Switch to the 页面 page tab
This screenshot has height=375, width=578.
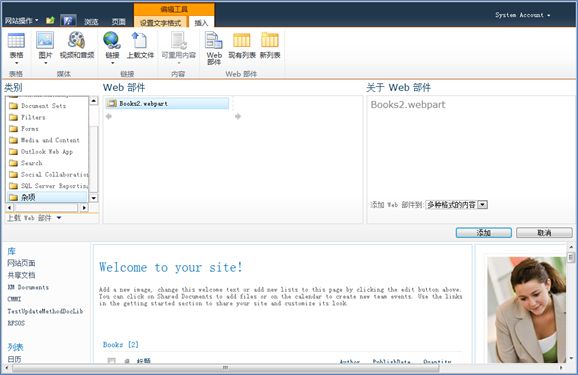click(119, 22)
